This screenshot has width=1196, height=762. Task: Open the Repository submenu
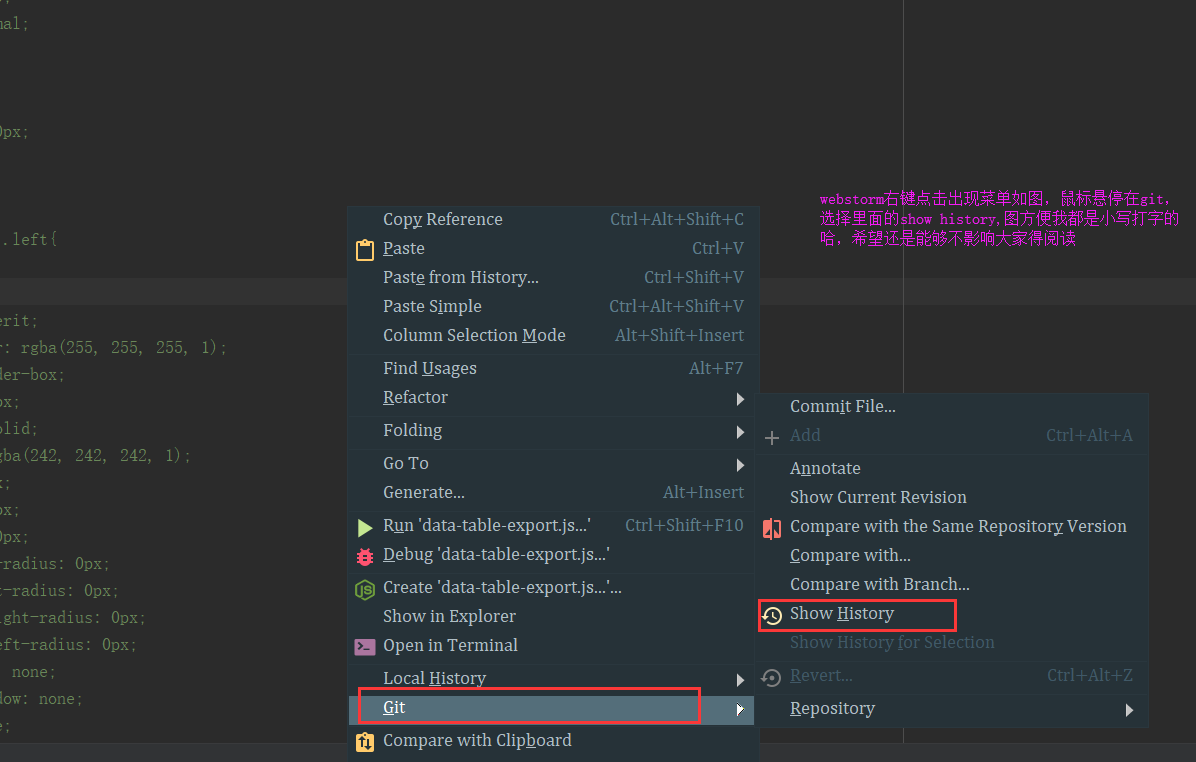pyautogui.click(x=833, y=708)
